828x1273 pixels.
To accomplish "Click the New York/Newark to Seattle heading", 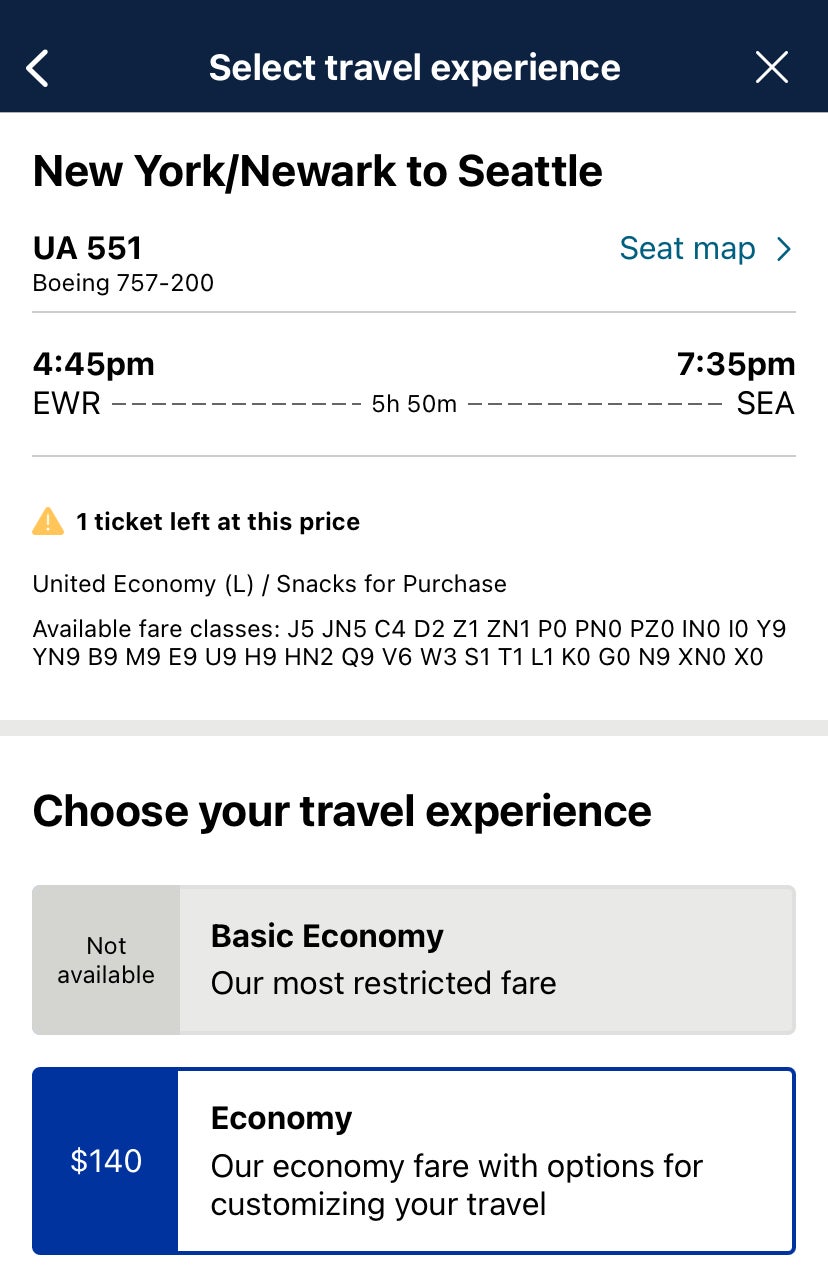I will (x=318, y=171).
